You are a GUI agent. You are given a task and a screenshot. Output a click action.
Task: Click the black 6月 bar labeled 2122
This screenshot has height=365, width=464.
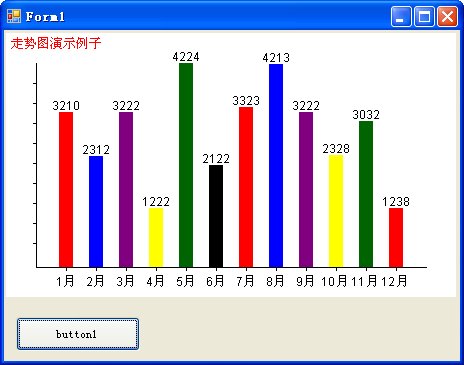click(216, 216)
